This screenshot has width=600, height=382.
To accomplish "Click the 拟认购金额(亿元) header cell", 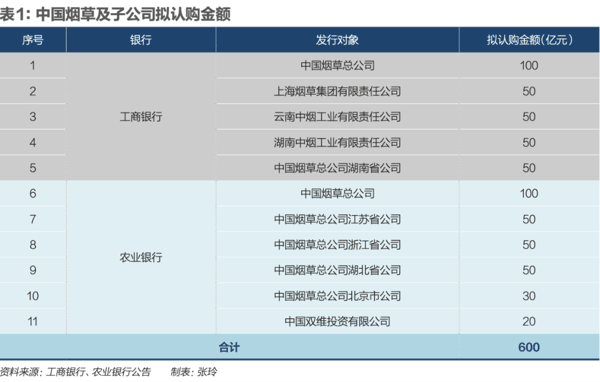I will pos(530,40).
